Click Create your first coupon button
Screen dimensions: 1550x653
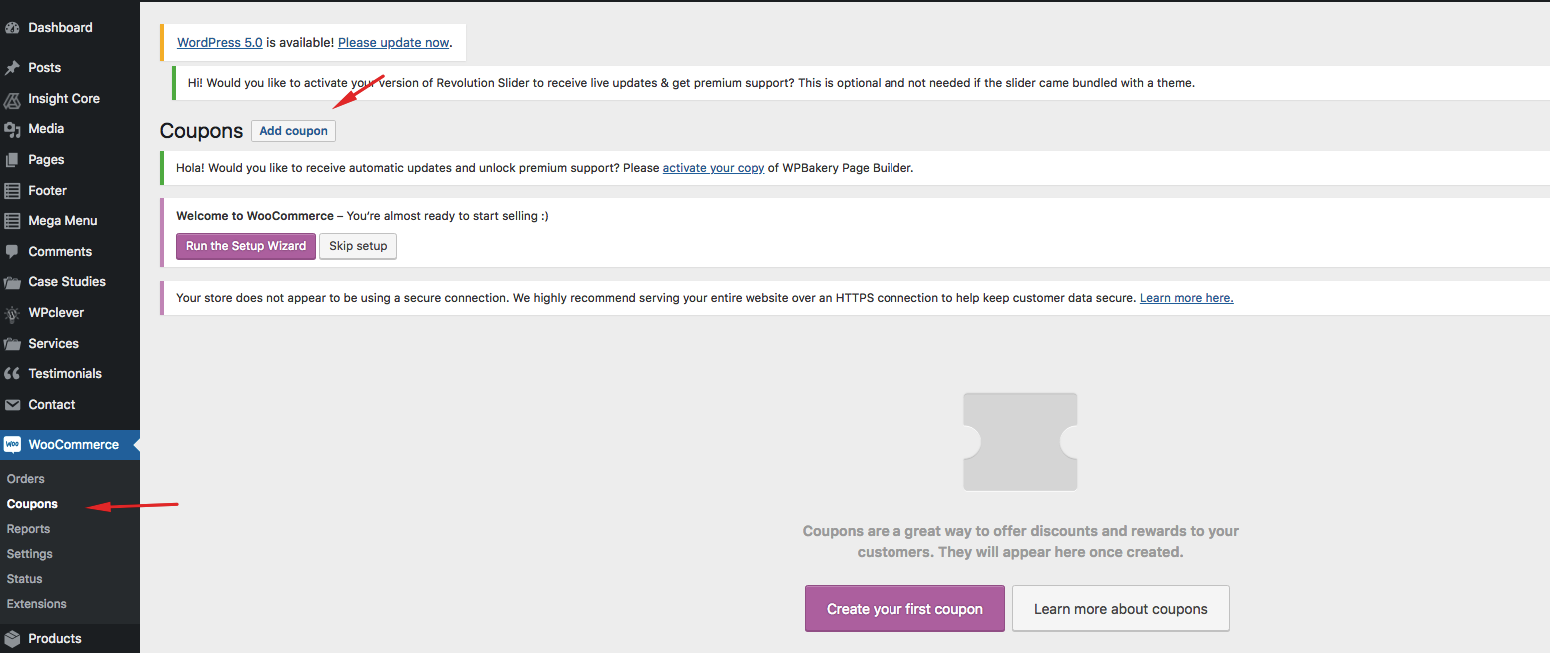[x=905, y=609]
